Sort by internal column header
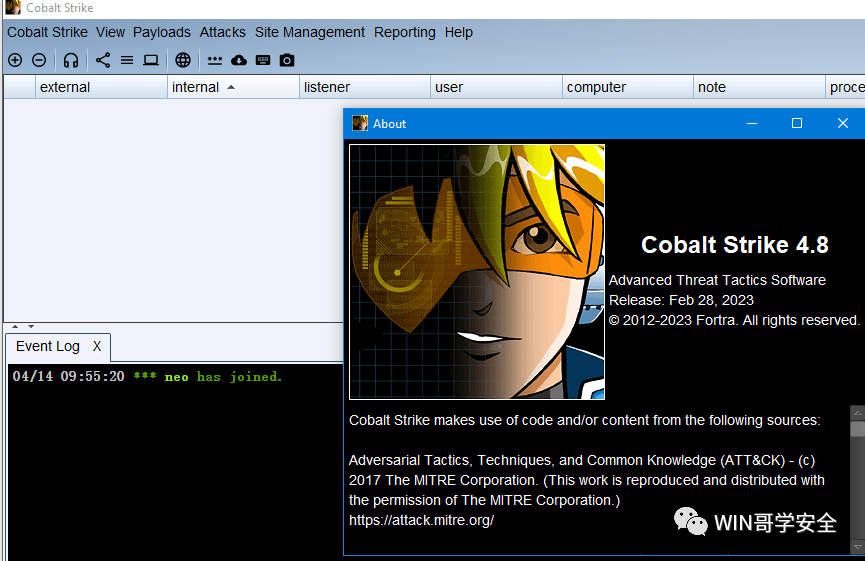 [233, 87]
